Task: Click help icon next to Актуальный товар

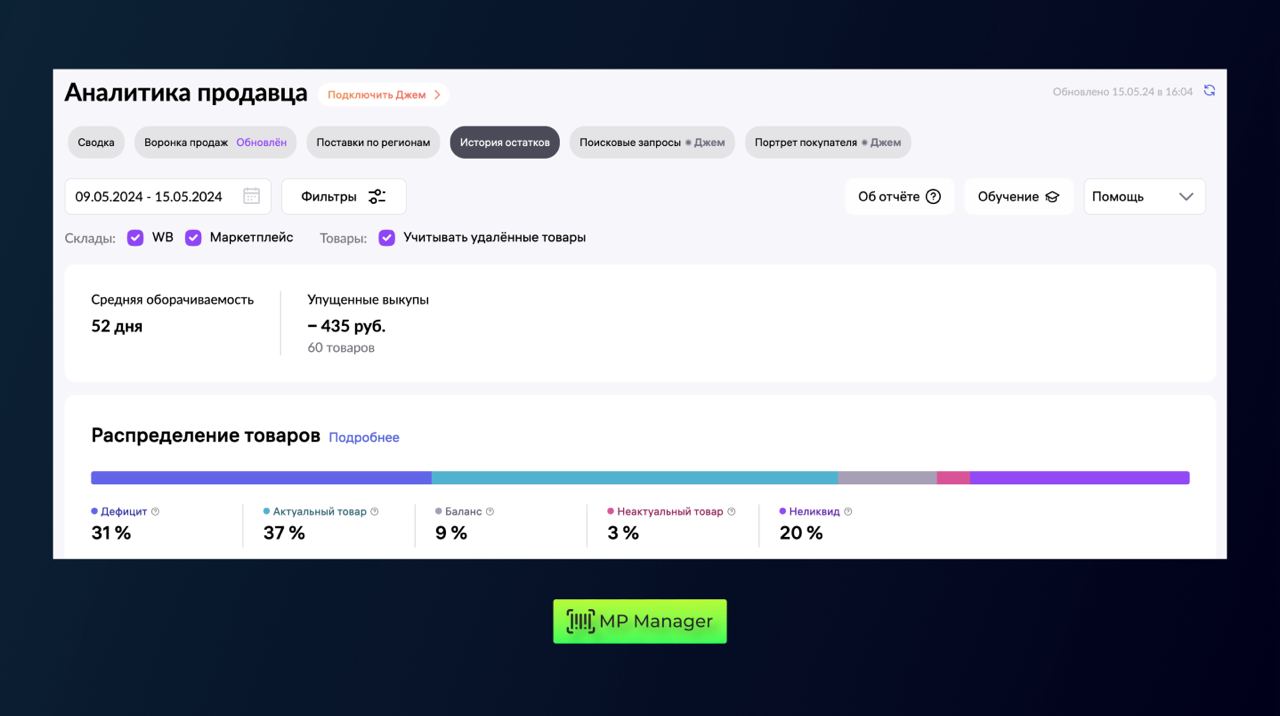Action: (x=375, y=512)
